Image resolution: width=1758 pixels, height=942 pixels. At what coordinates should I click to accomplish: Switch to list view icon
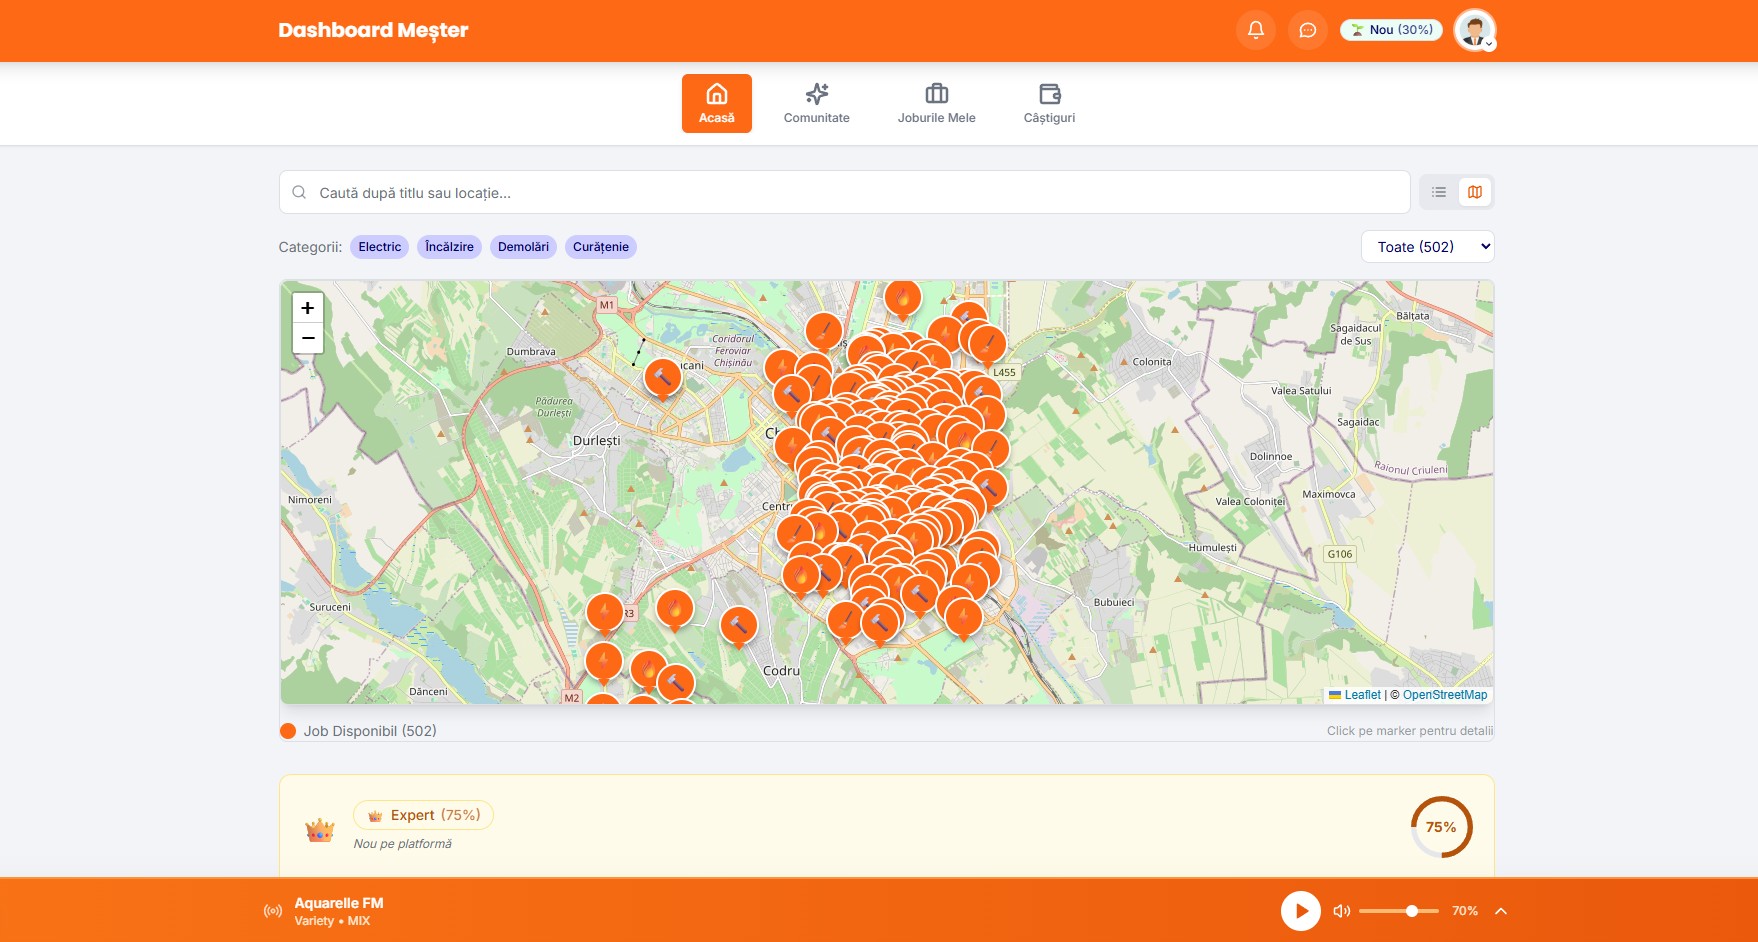tap(1438, 191)
